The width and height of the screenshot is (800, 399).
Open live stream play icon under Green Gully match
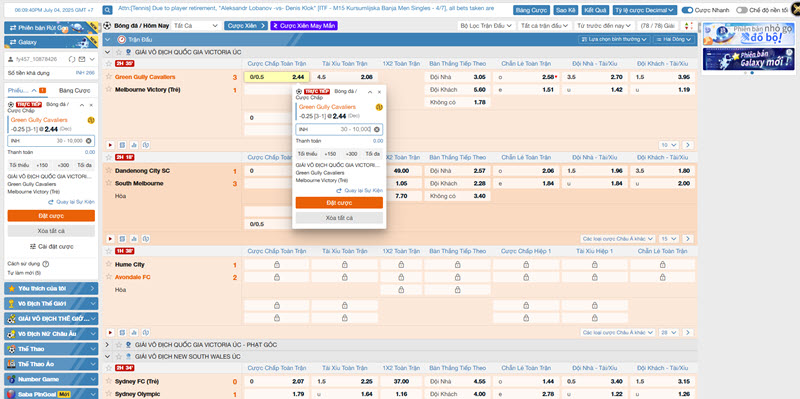coord(110,145)
